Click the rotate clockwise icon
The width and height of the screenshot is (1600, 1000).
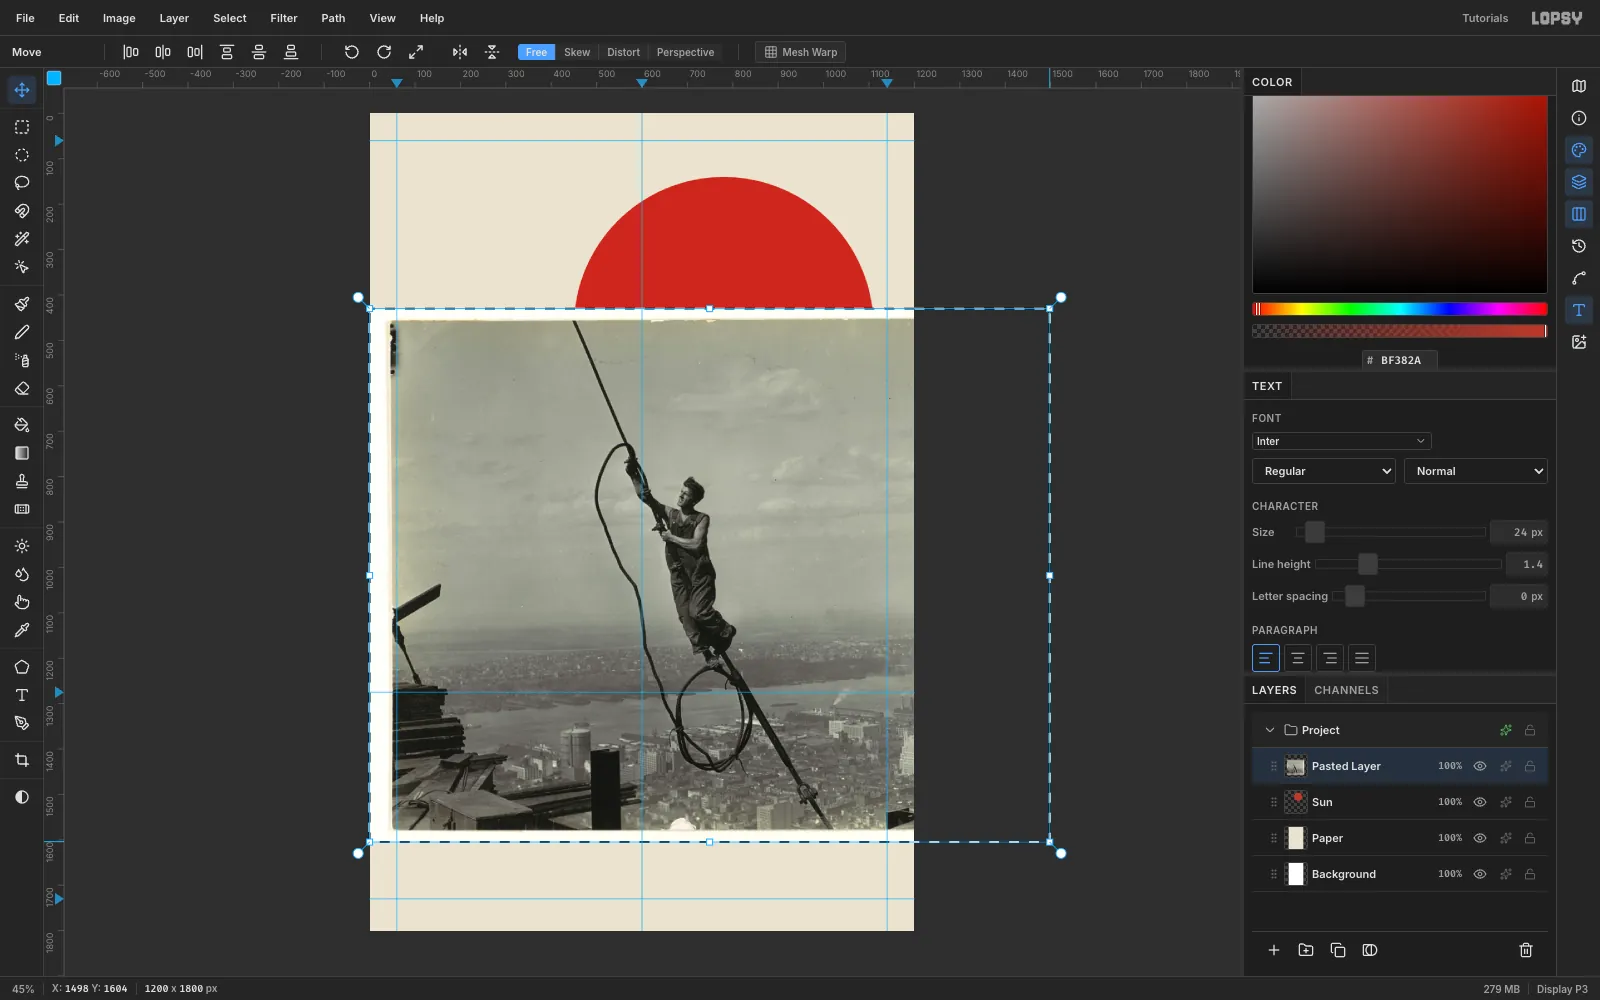[x=384, y=52]
